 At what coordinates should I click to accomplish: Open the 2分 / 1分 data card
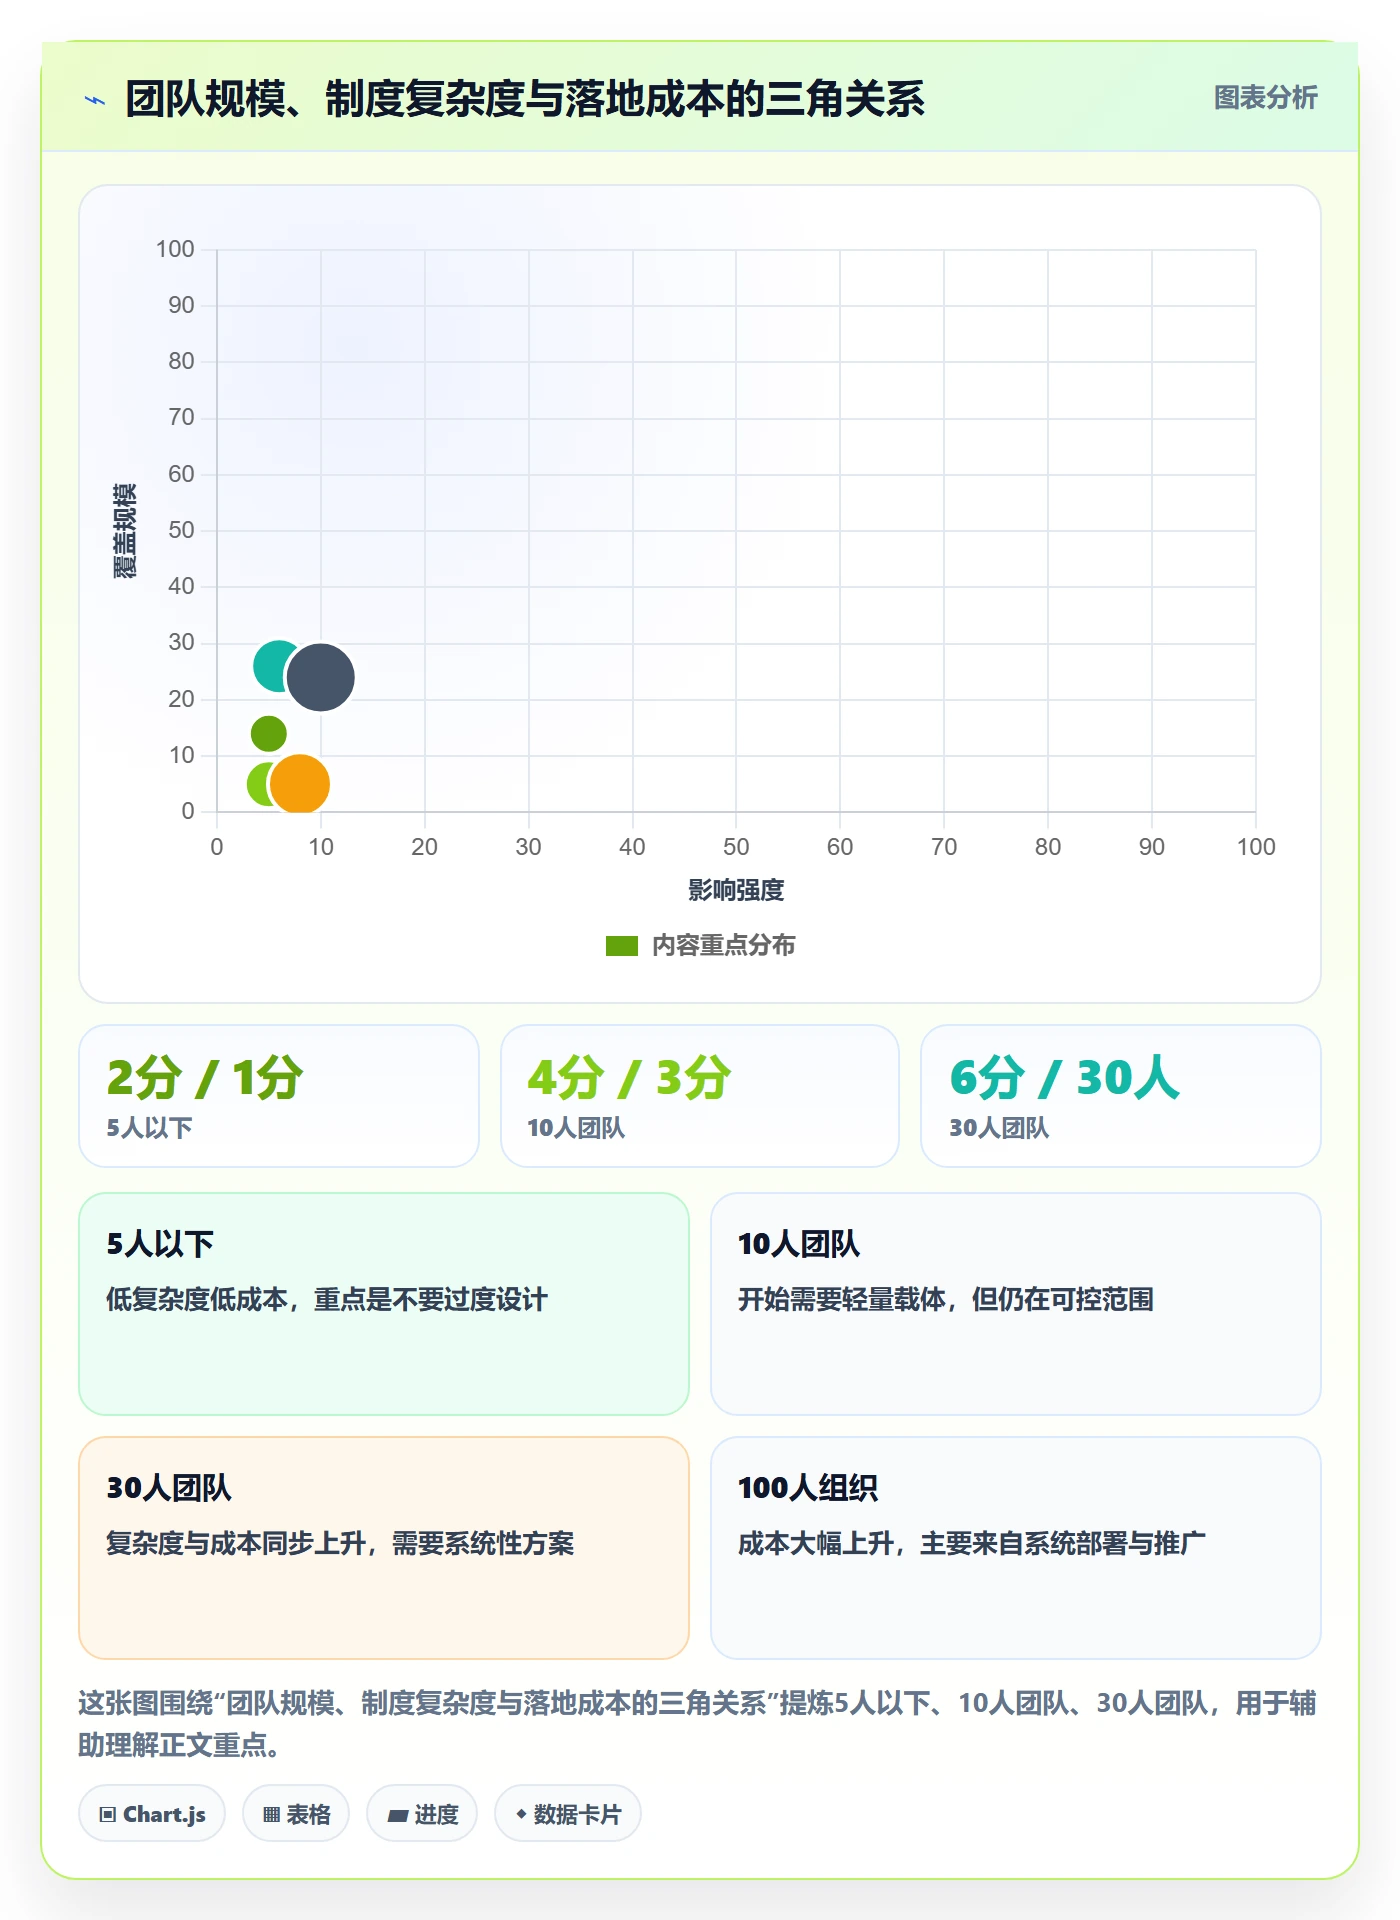point(279,1096)
